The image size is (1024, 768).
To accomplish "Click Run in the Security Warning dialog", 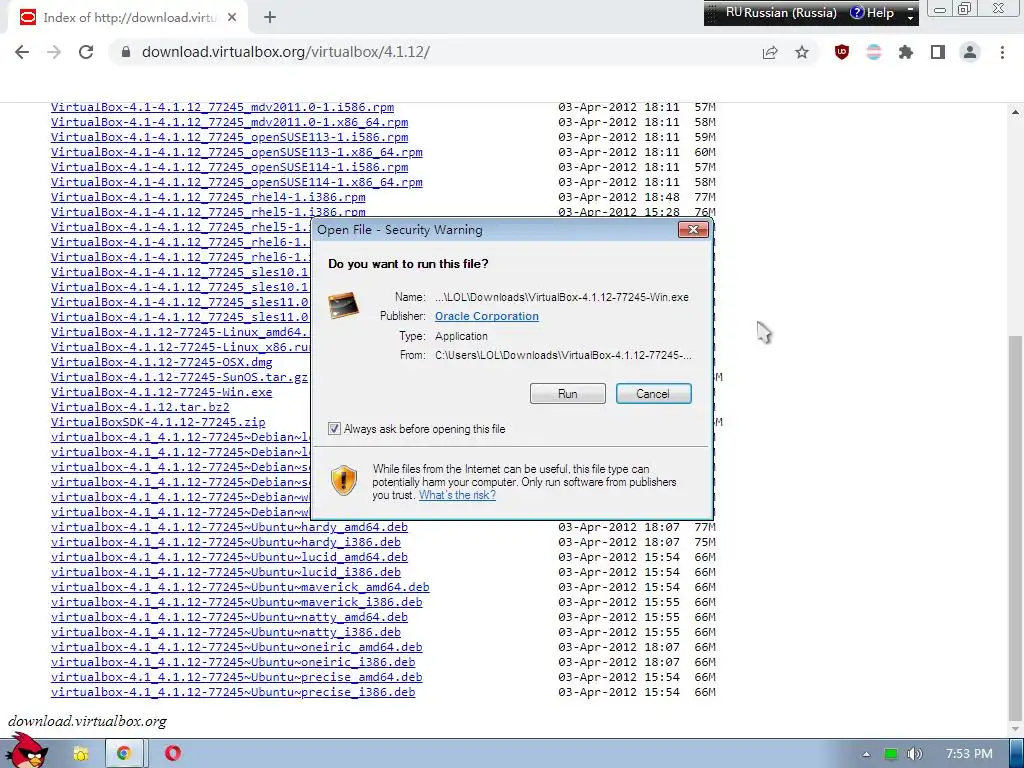I will (568, 394).
